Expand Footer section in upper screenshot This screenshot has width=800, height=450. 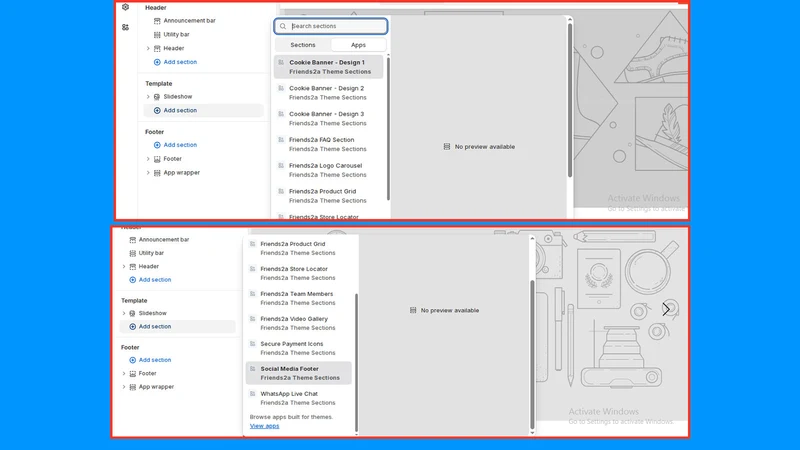point(148,159)
